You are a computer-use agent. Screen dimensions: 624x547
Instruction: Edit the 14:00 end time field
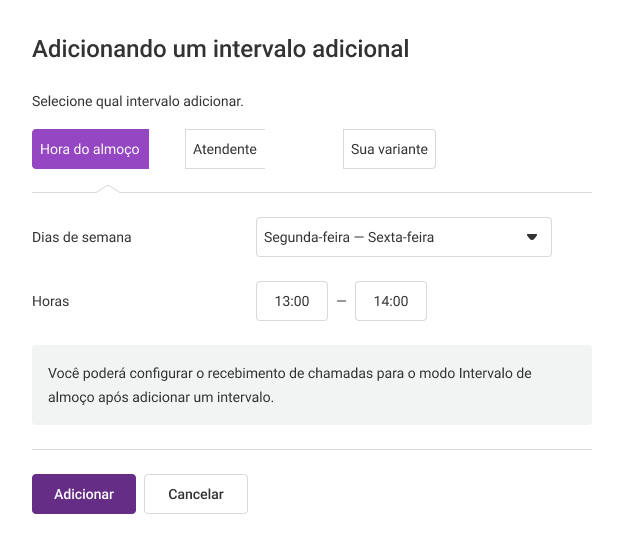[391, 301]
